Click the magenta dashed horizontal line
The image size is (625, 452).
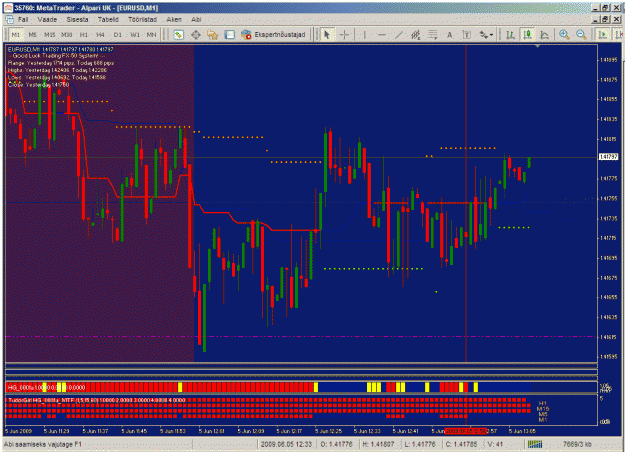(301, 337)
